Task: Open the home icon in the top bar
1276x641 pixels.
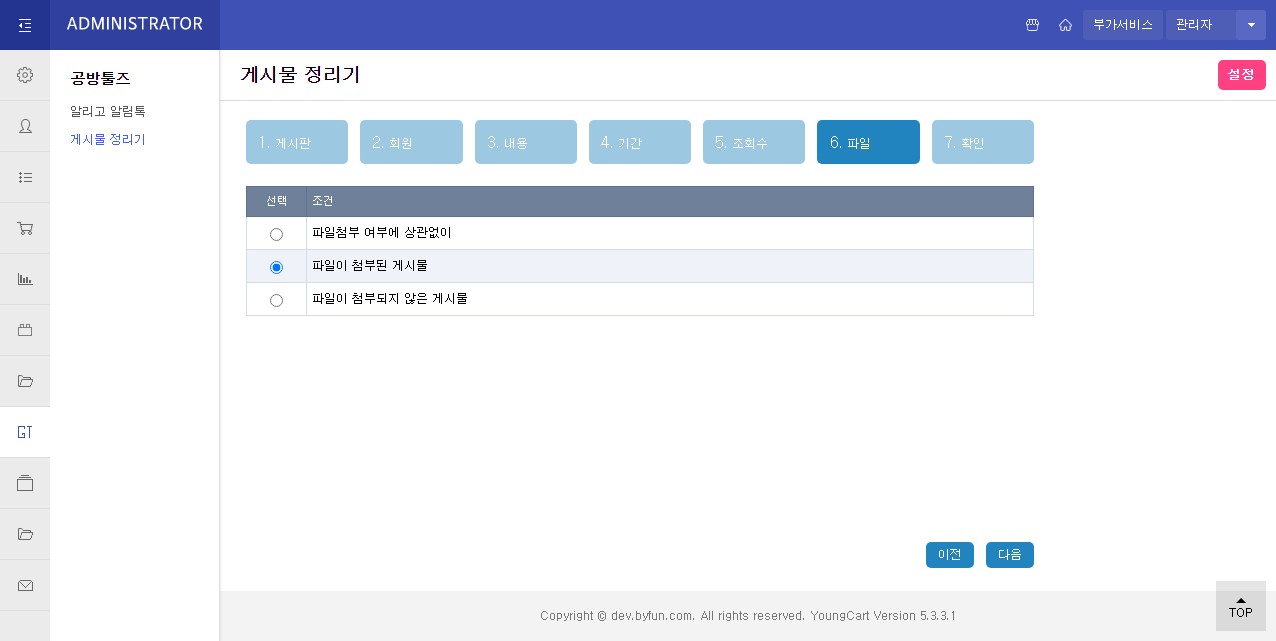Action: [x=1066, y=25]
